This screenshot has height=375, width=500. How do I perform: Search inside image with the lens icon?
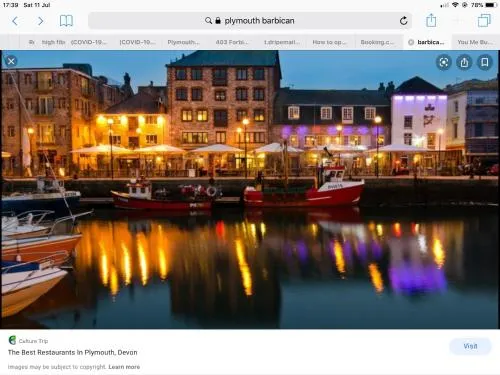coord(444,62)
